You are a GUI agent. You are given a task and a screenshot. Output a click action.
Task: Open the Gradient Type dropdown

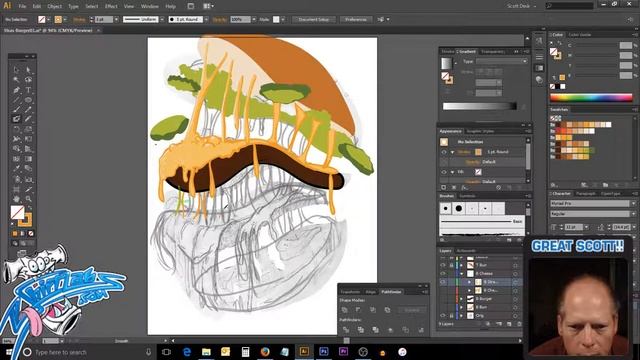[501, 61]
